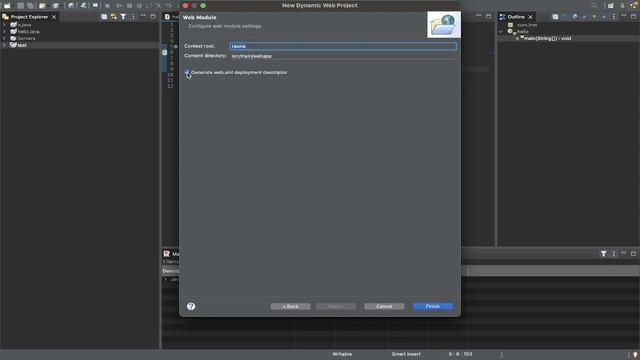This screenshot has height=360, width=640.
Task: Select the 'test' project in Project Explorer
Action: click(x=22, y=45)
